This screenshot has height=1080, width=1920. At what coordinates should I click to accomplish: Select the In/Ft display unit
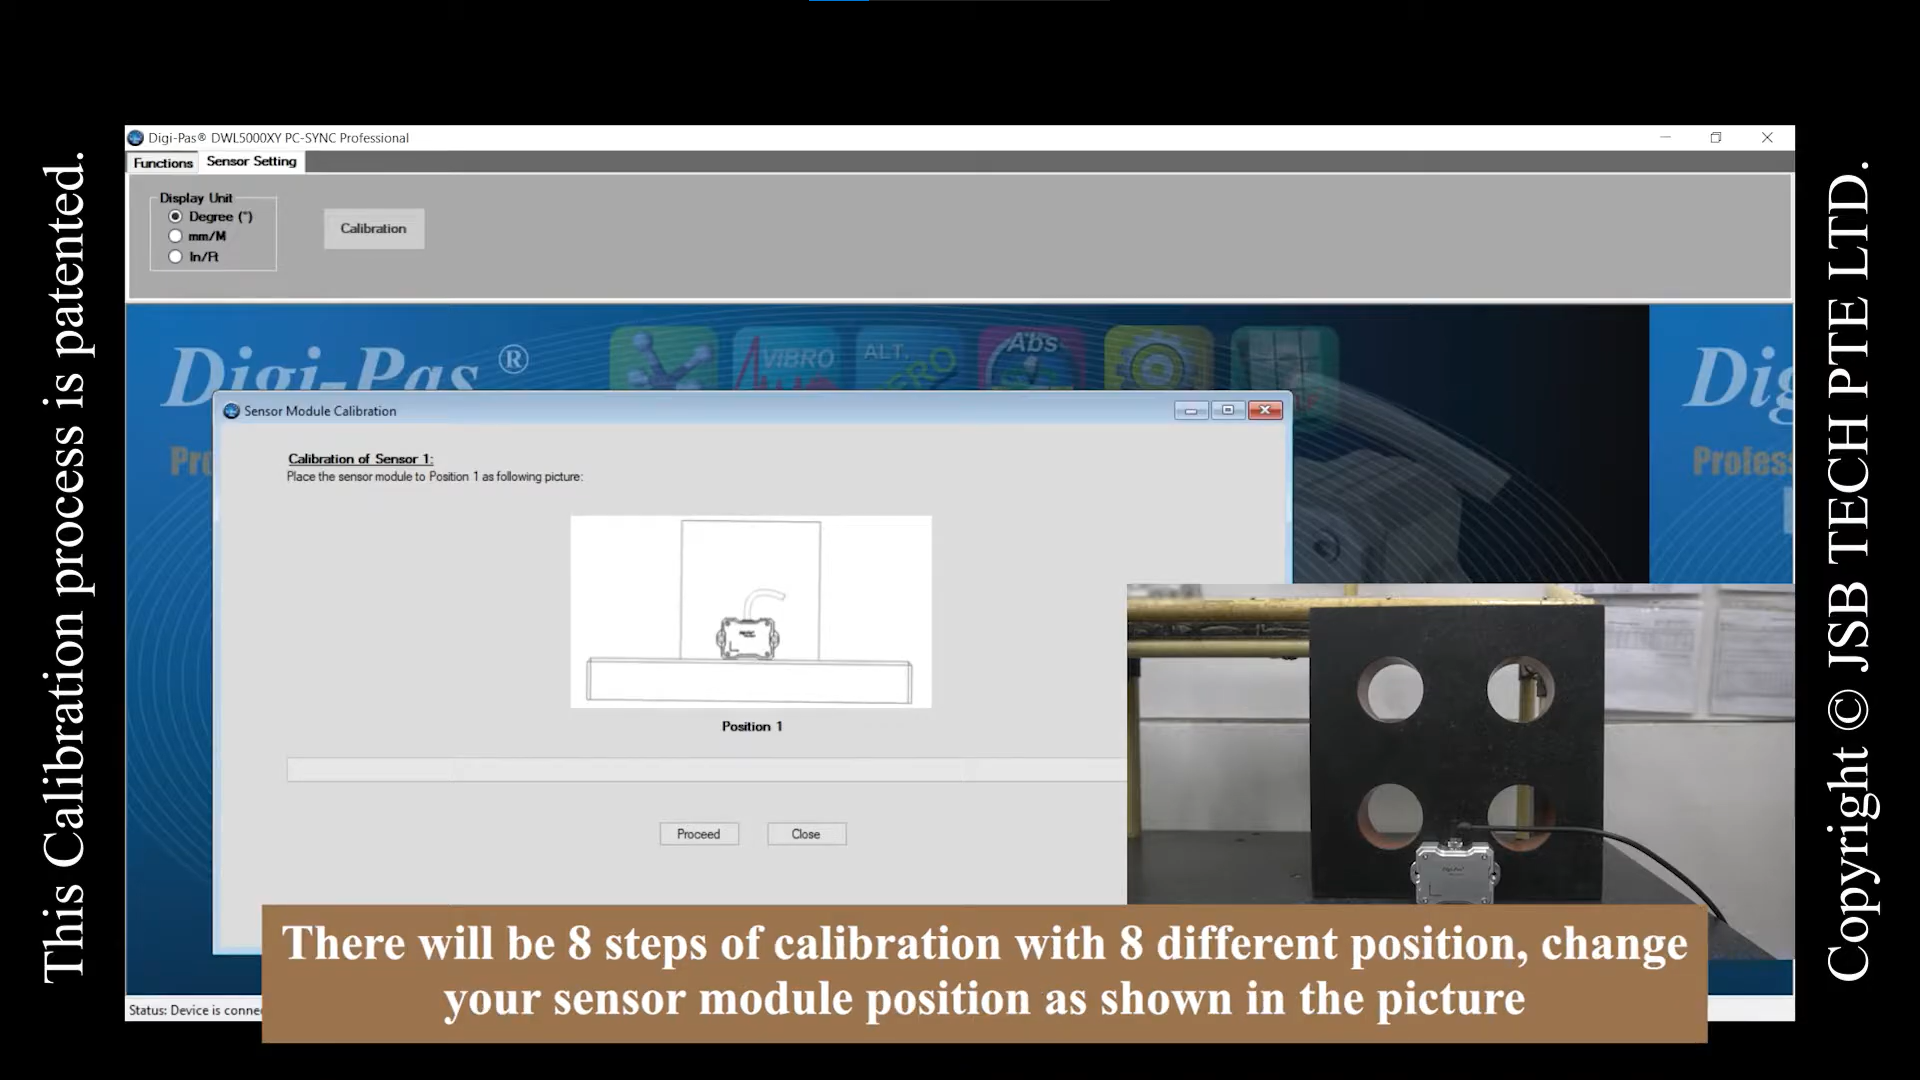coord(176,257)
